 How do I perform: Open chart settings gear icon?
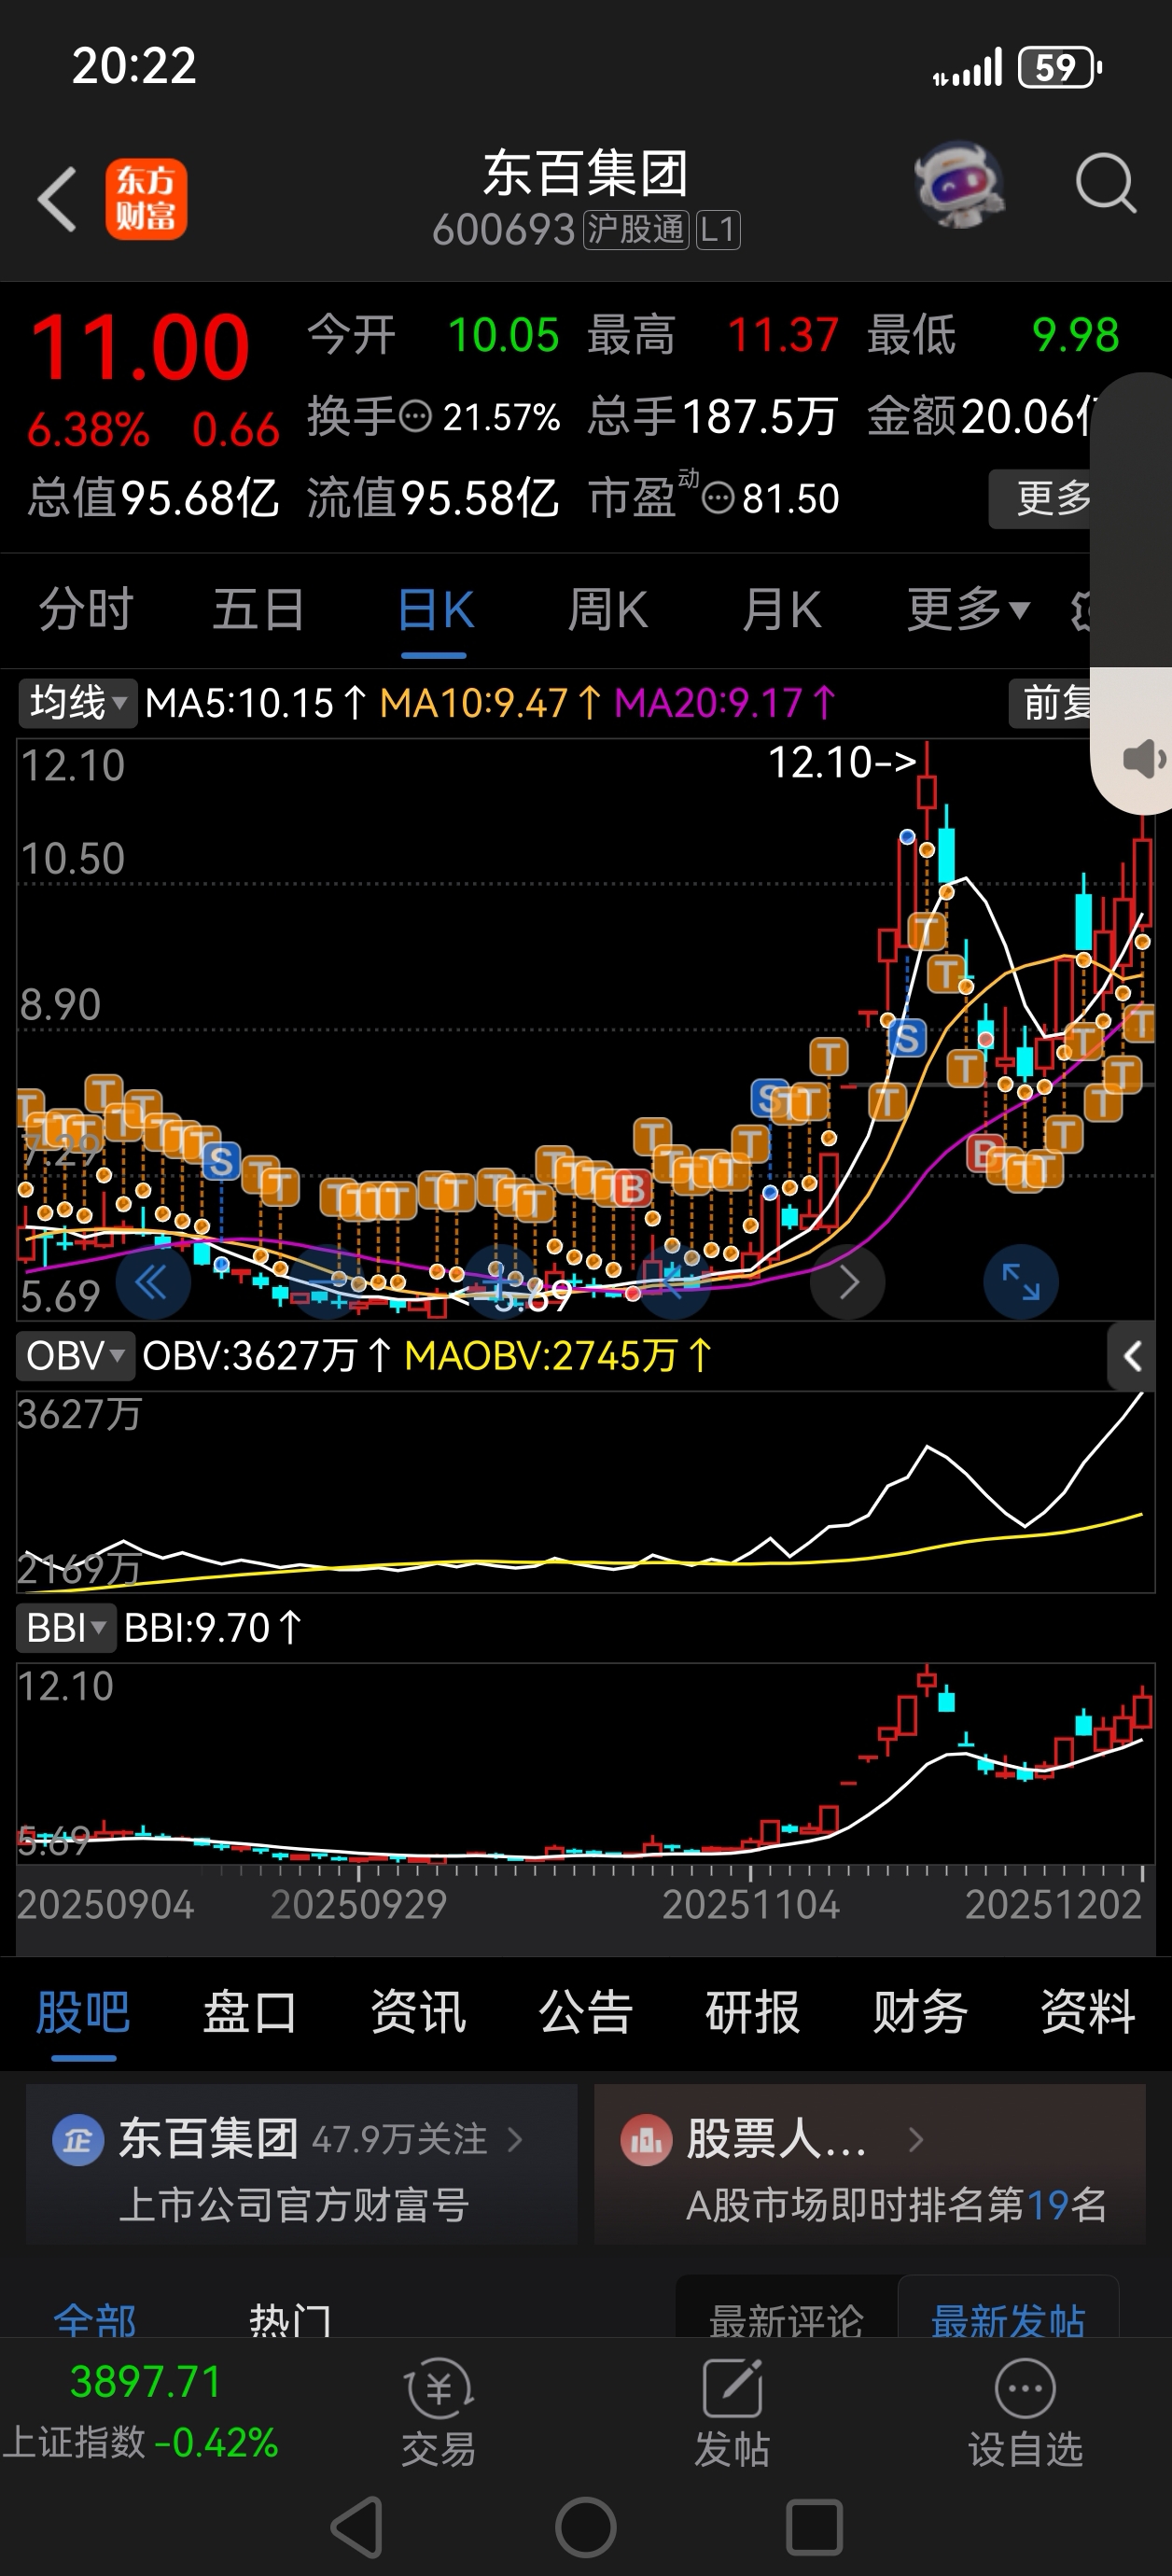pyautogui.click(x=1080, y=610)
